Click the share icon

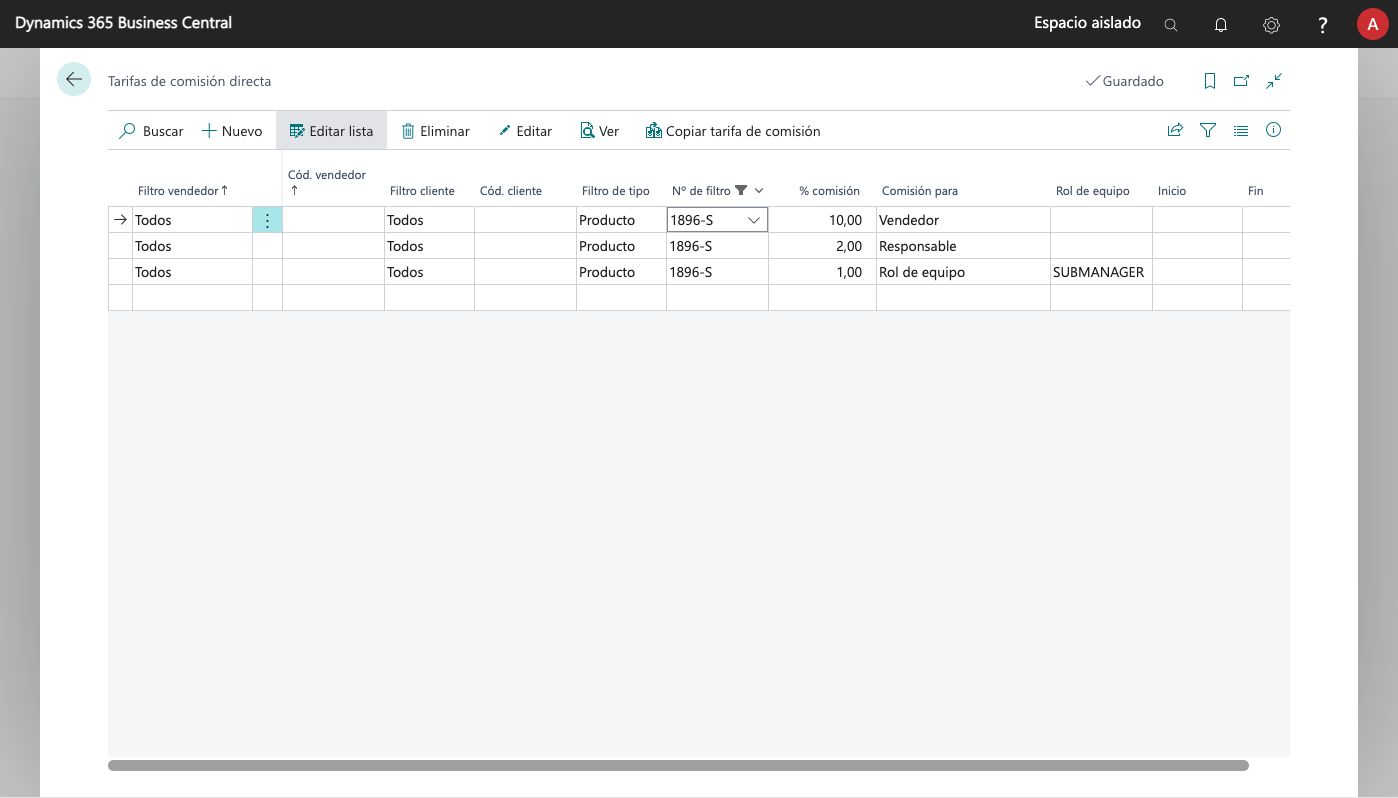pyautogui.click(x=1175, y=130)
